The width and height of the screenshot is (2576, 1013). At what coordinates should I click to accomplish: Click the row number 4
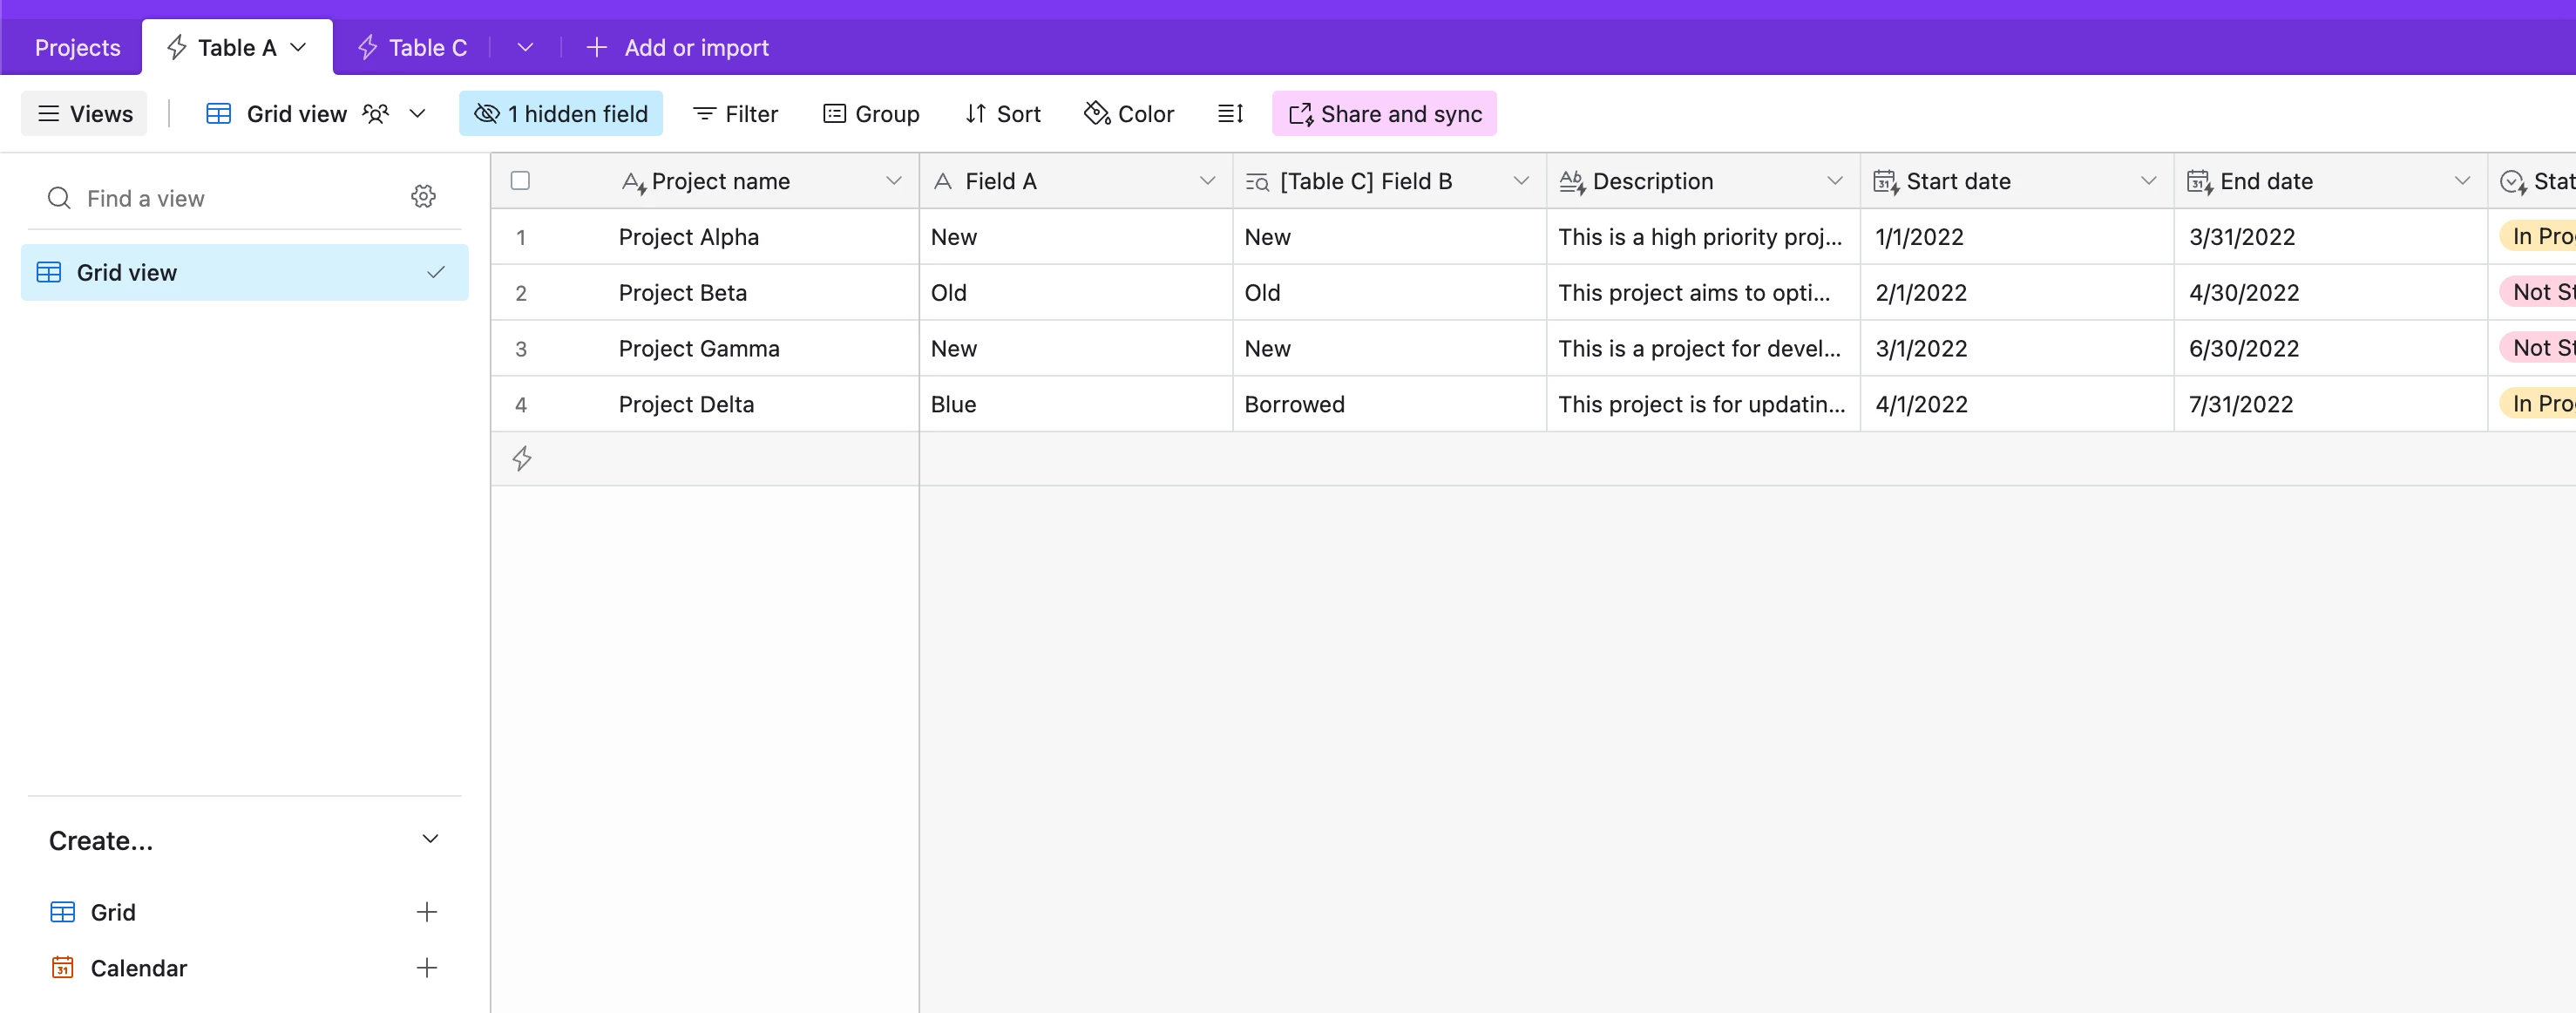coord(520,404)
